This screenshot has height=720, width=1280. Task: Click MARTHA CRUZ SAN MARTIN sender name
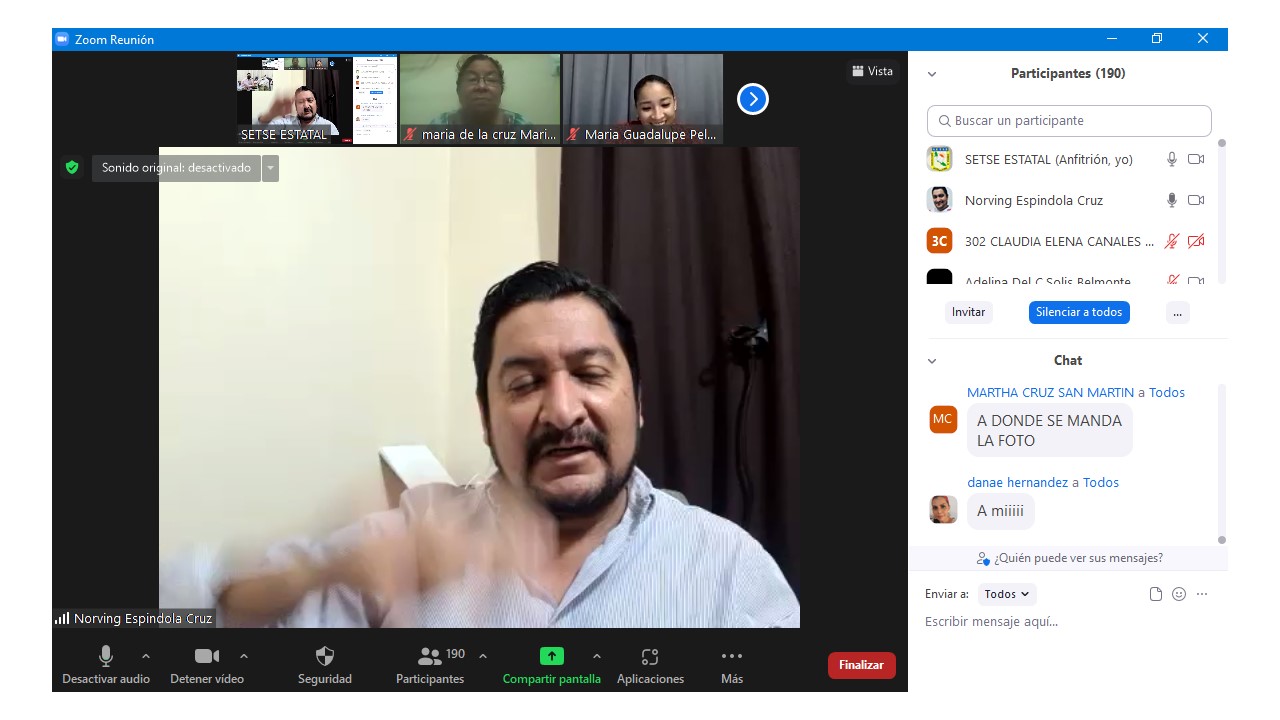click(x=1050, y=393)
